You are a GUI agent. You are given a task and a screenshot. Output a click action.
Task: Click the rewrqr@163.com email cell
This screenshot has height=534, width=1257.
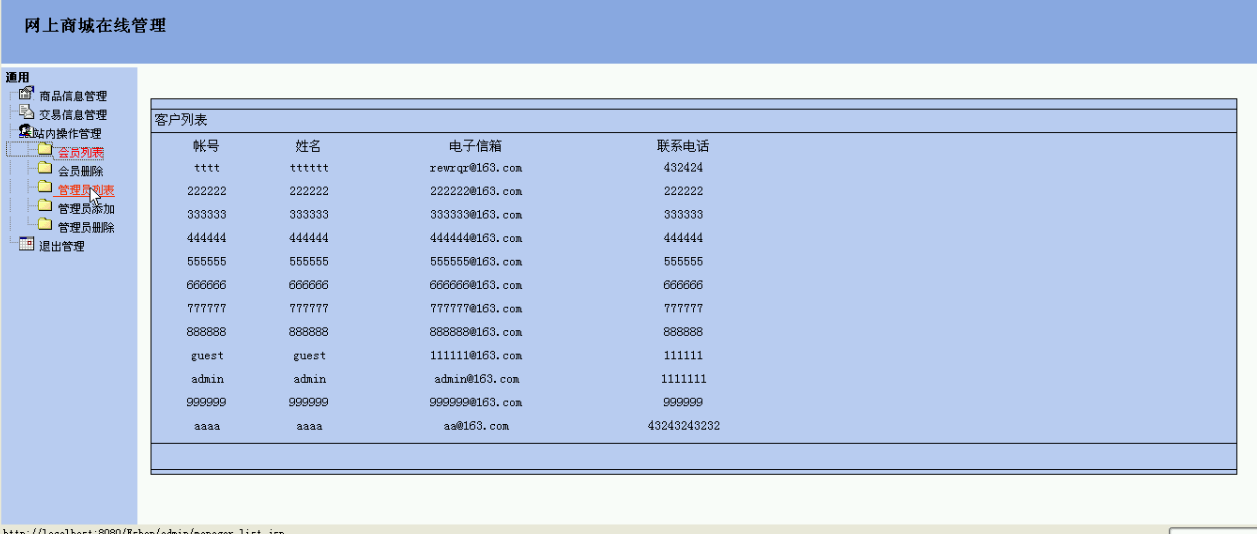tap(476, 168)
